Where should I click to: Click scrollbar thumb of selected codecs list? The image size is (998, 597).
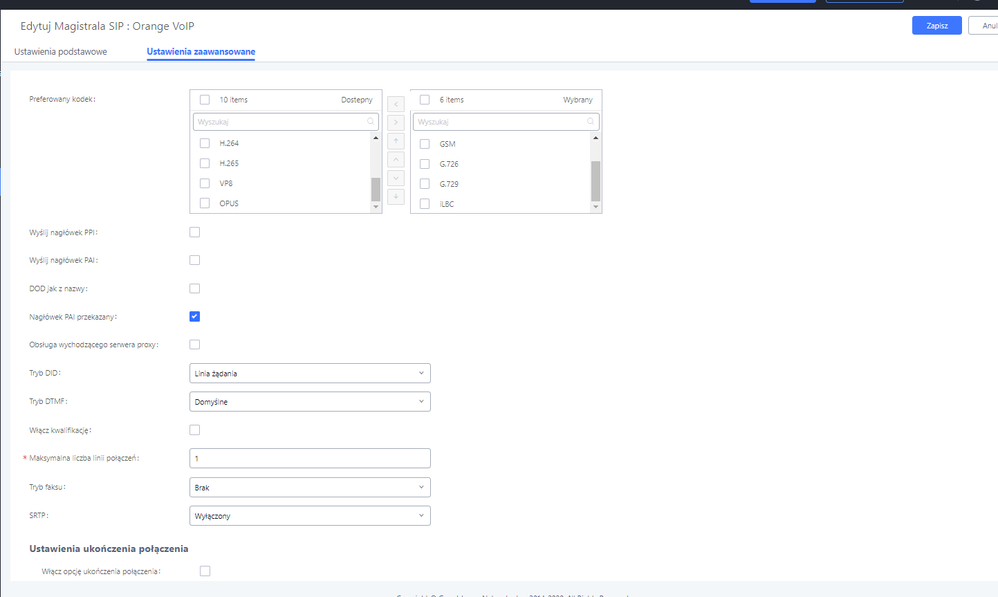(596, 181)
